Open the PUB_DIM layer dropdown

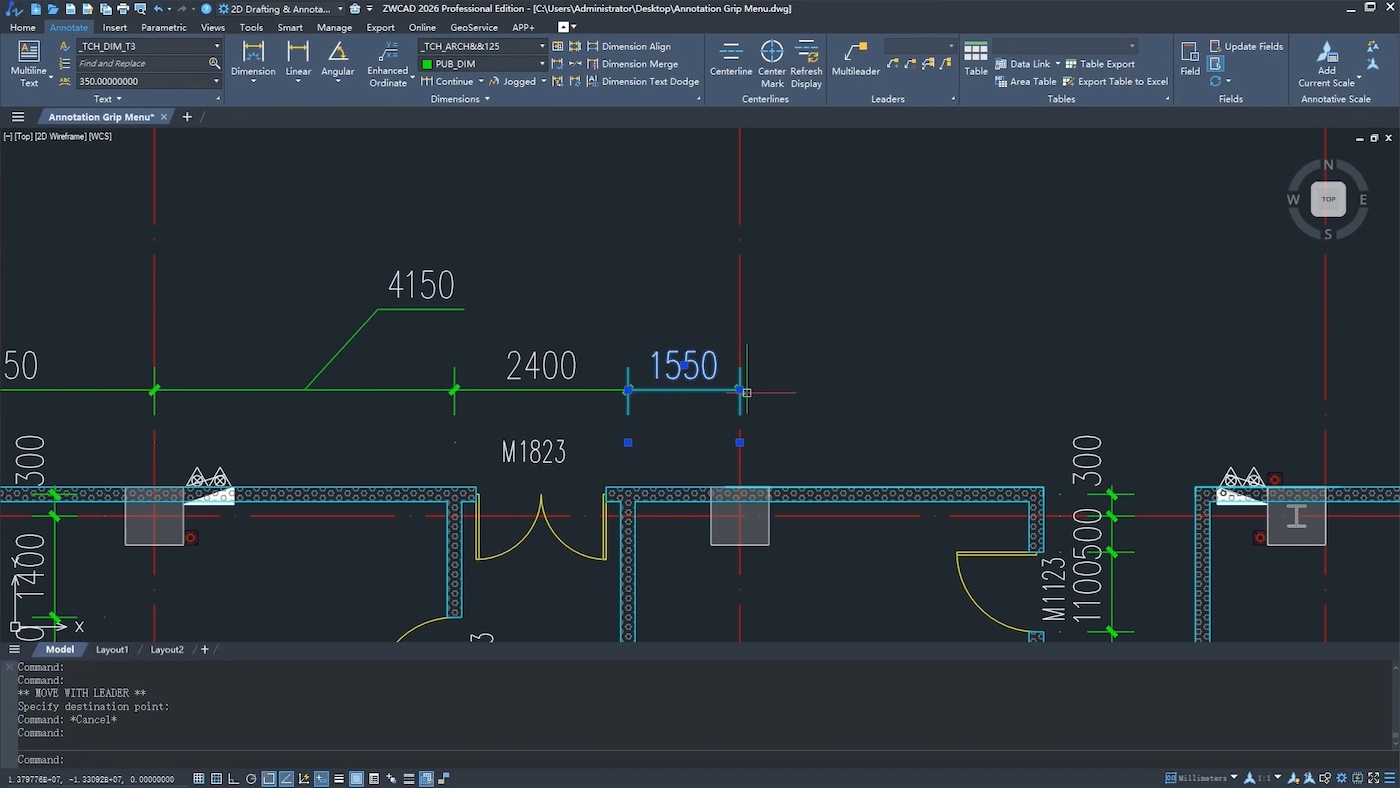542,64
